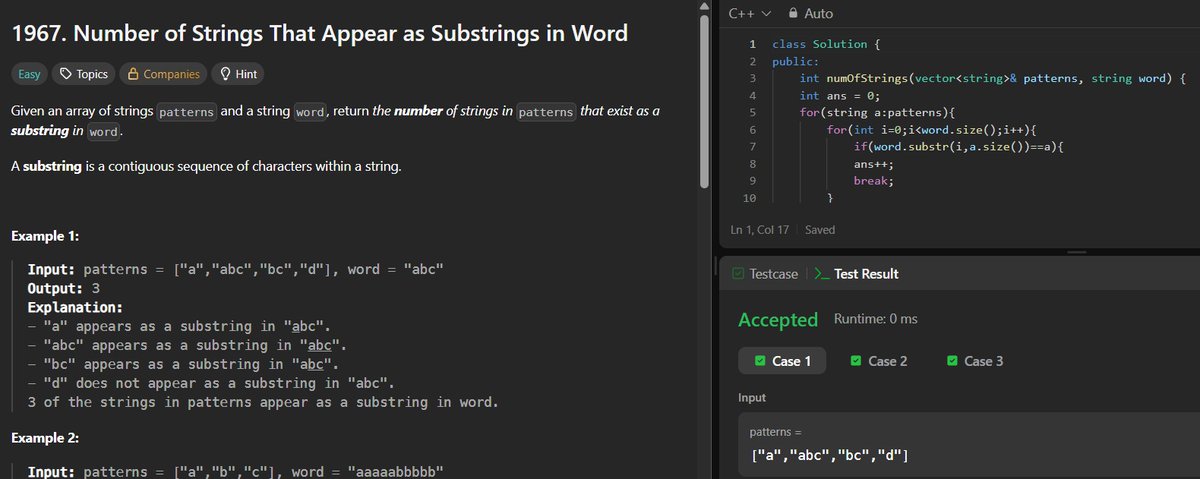Click the Input label in results

coord(752,397)
